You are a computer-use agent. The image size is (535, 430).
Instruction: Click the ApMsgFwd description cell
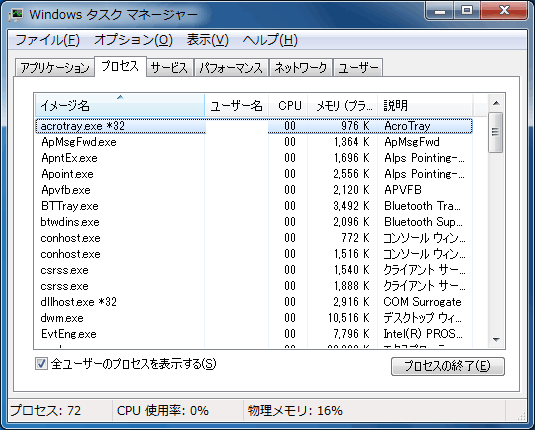pos(412,142)
